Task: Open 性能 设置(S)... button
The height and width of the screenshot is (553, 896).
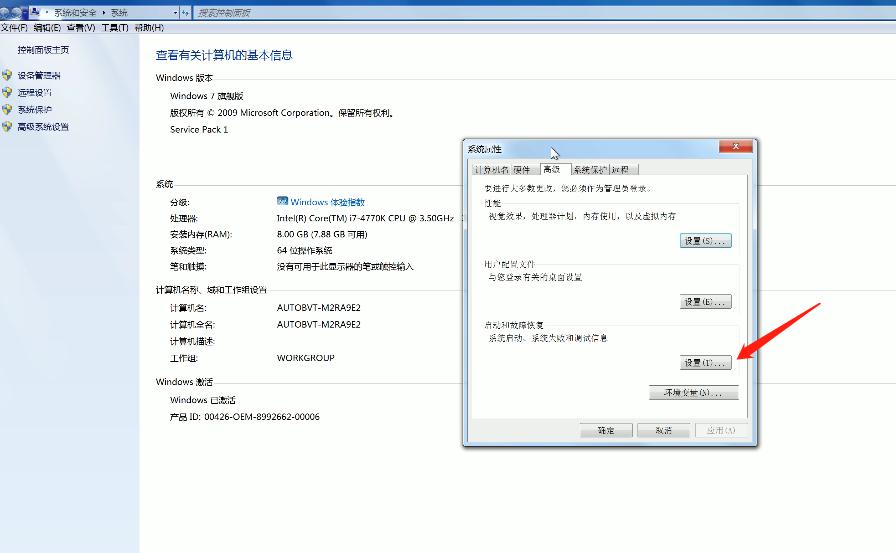Action: (706, 241)
